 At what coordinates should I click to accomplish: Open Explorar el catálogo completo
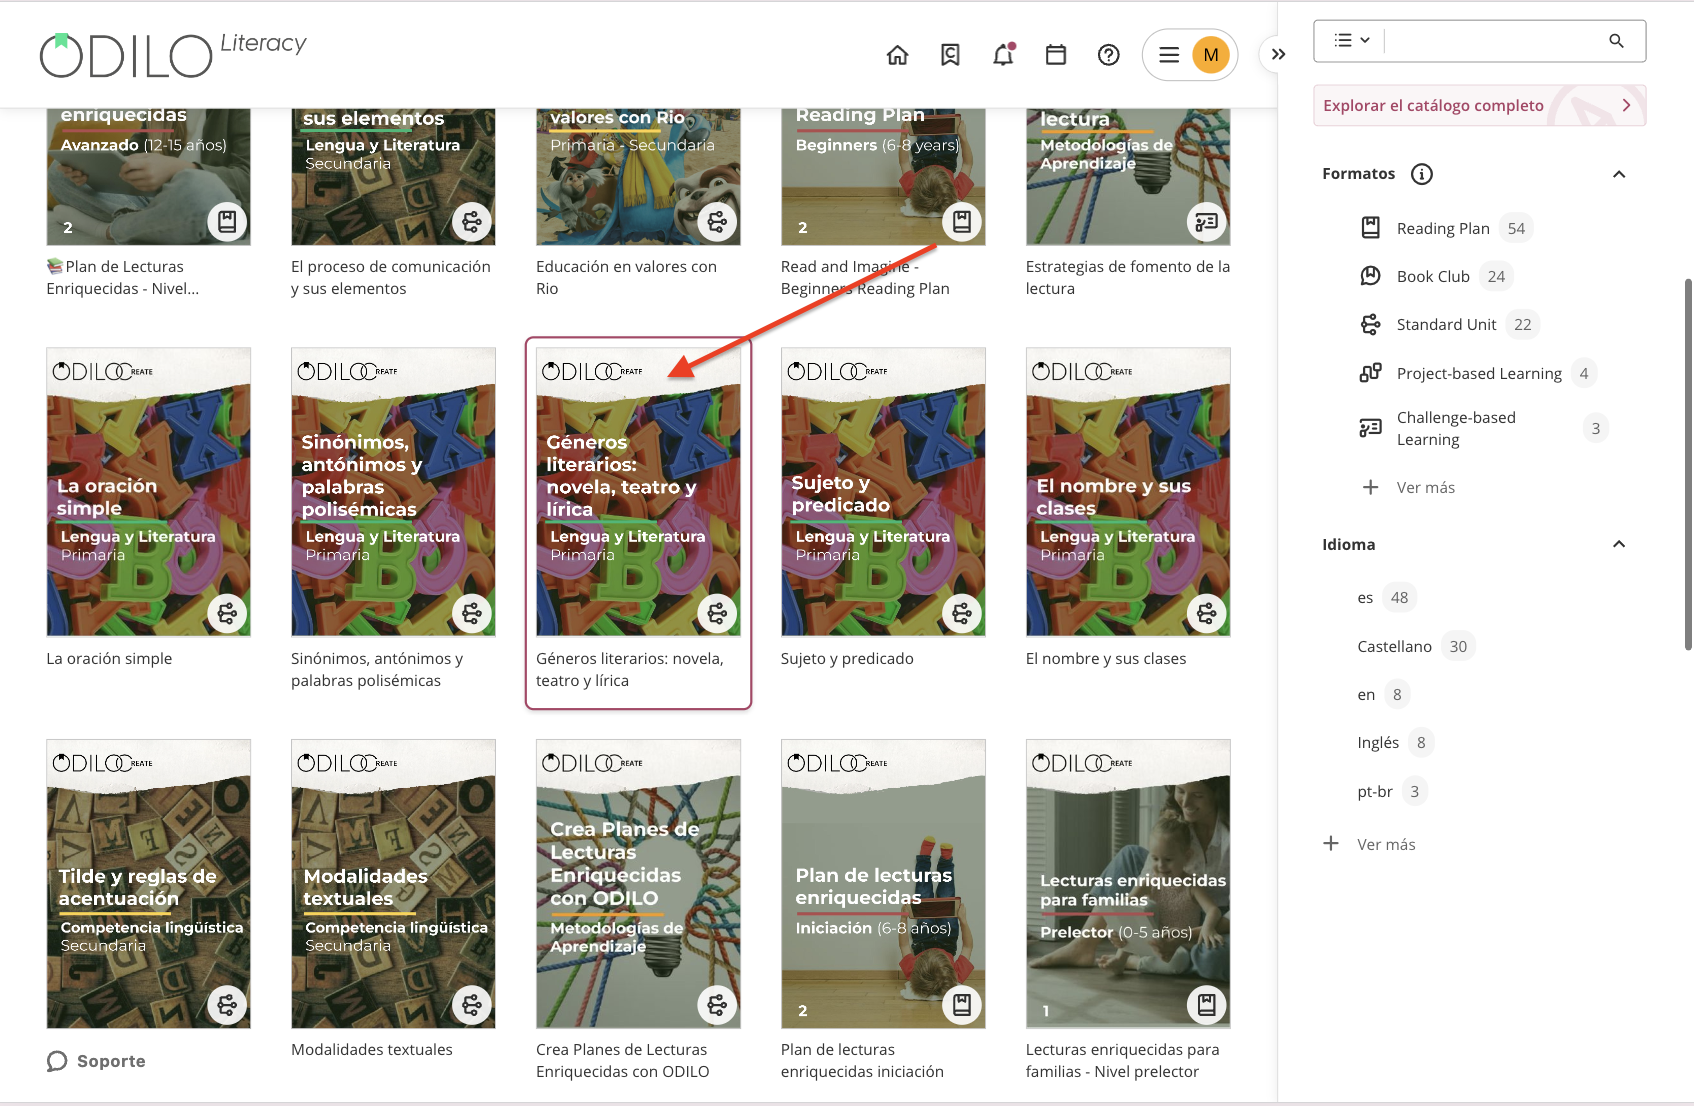(1479, 106)
